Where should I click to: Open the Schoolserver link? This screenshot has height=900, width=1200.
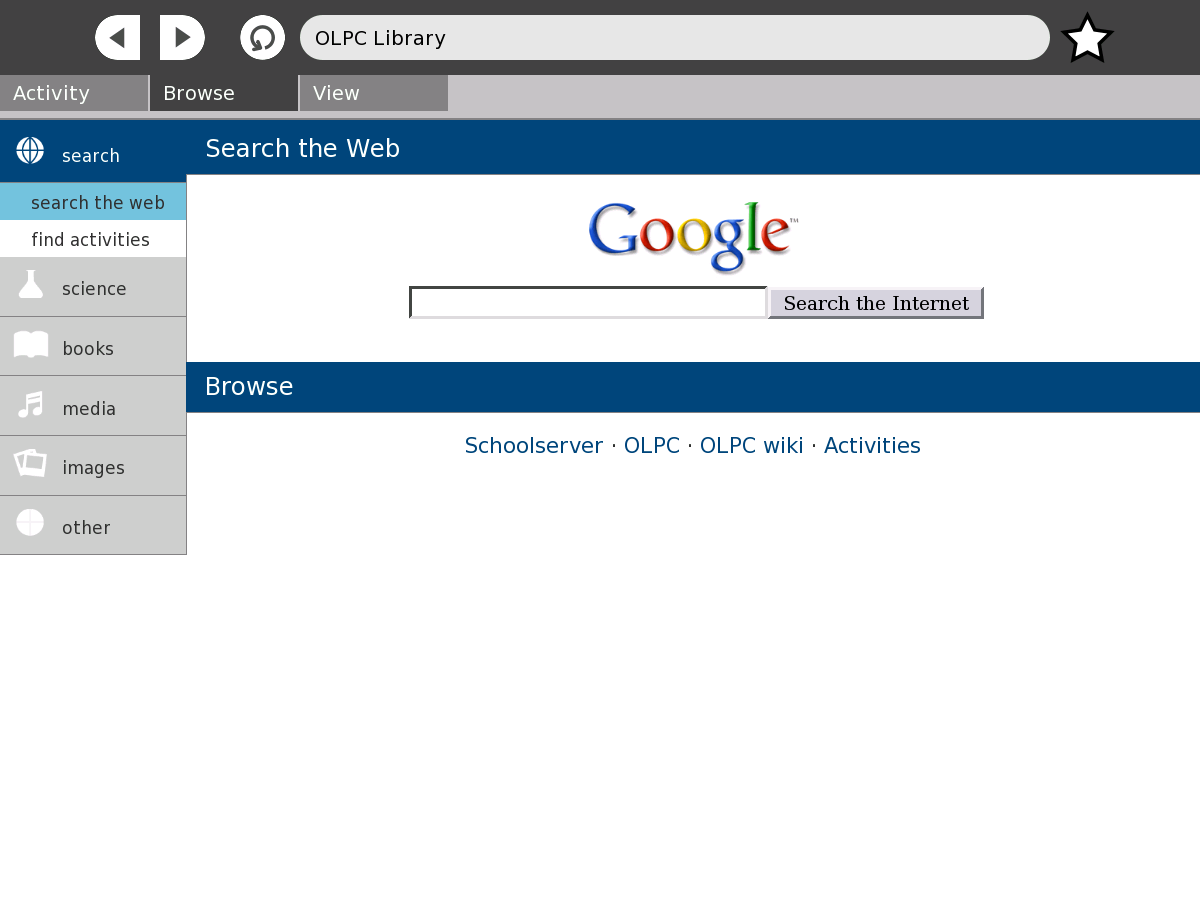coord(534,446)
